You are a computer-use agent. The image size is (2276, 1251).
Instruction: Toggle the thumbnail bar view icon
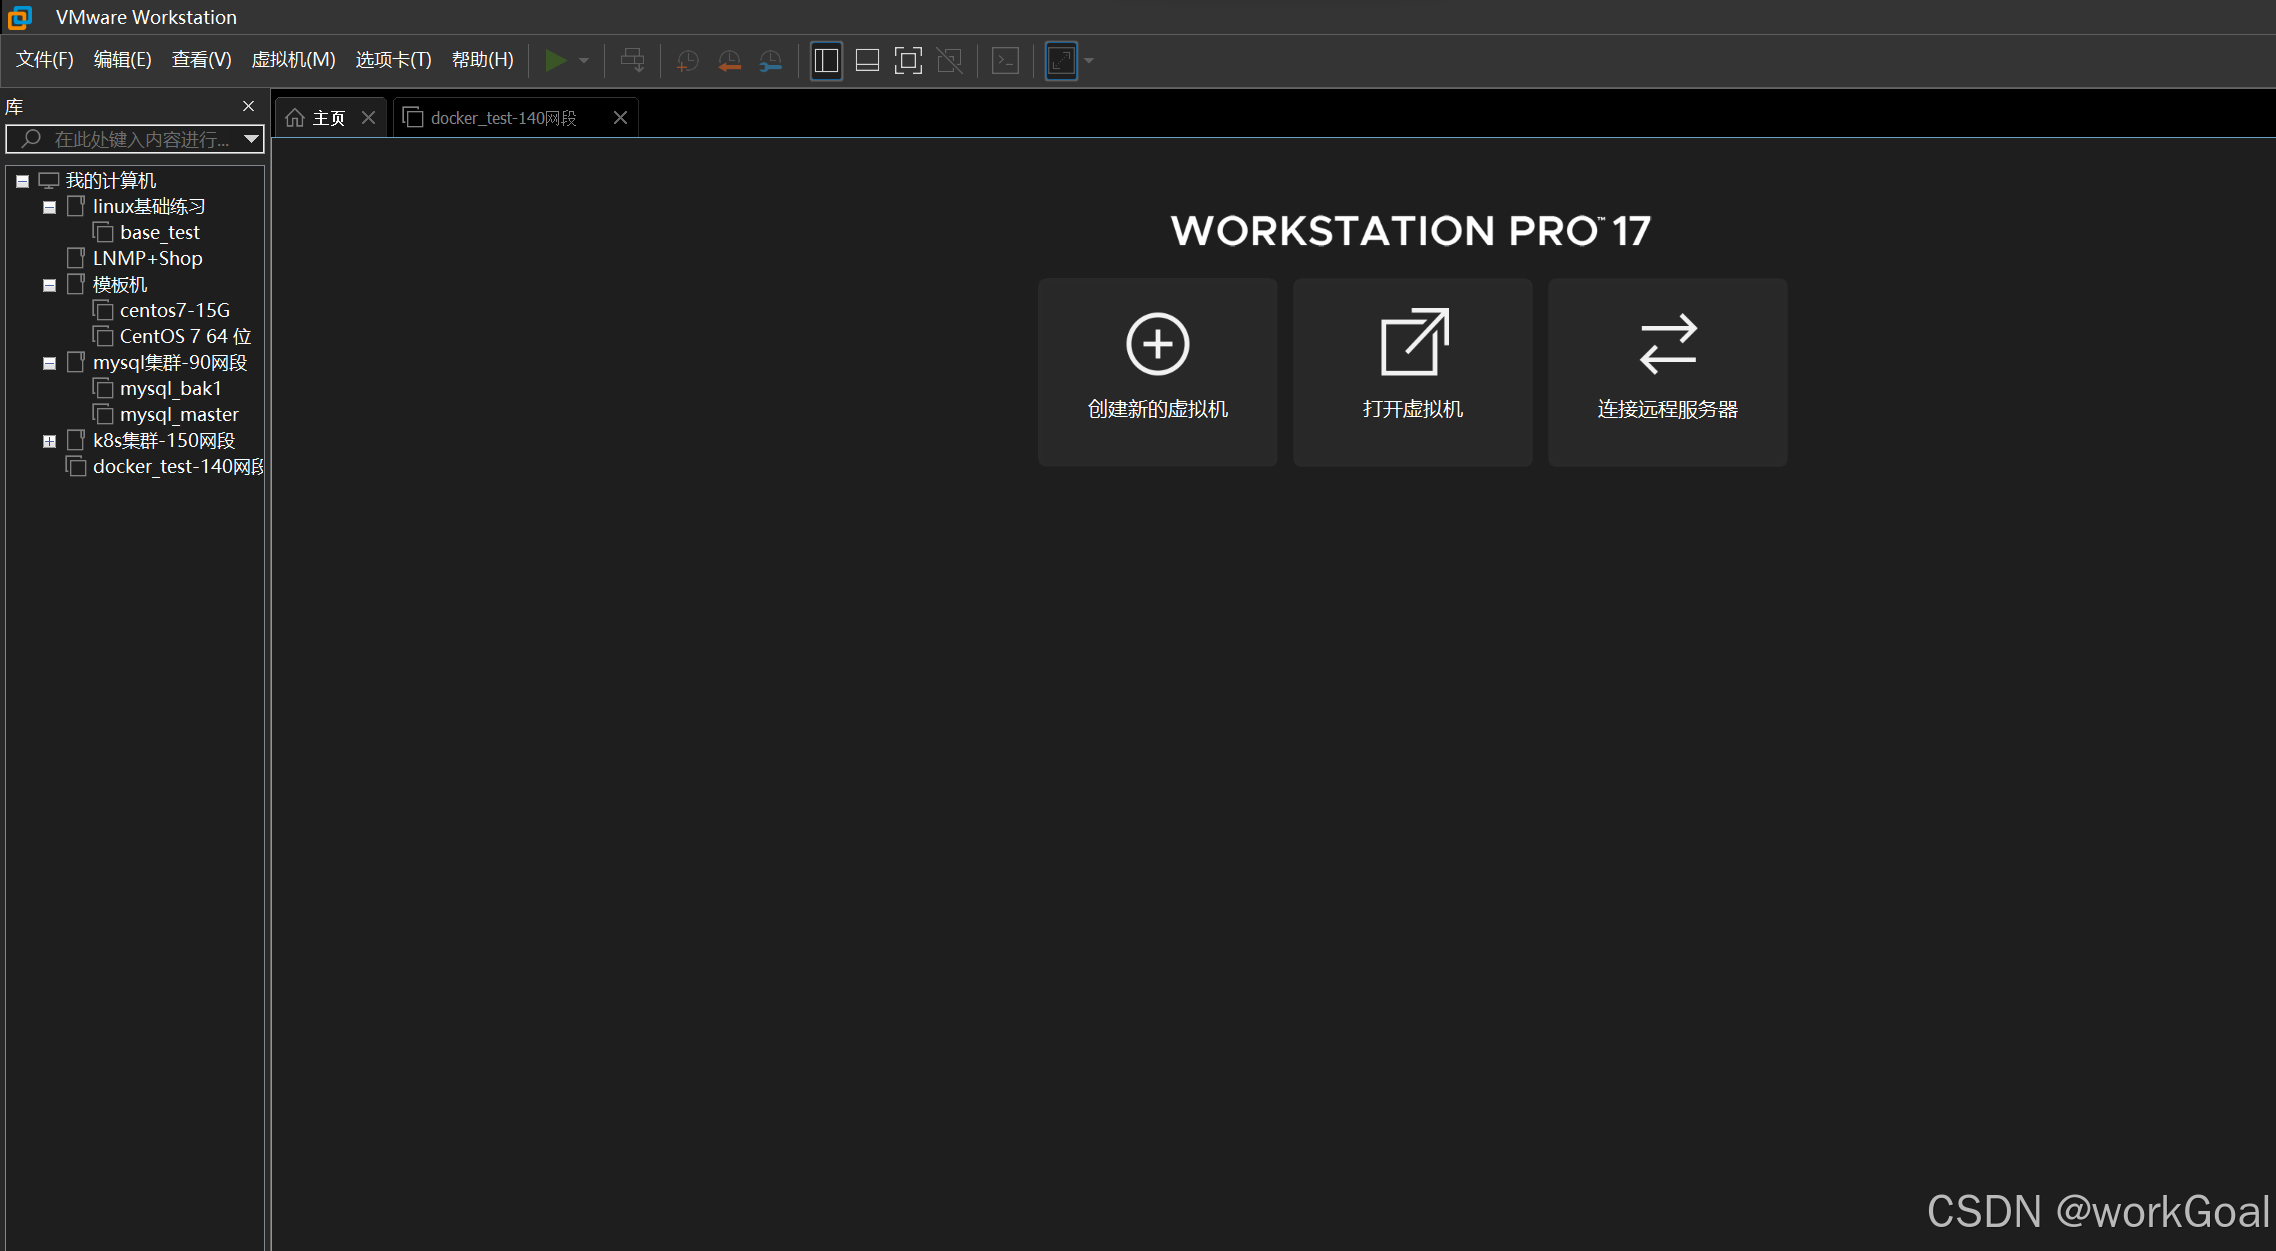coord(867,61)
